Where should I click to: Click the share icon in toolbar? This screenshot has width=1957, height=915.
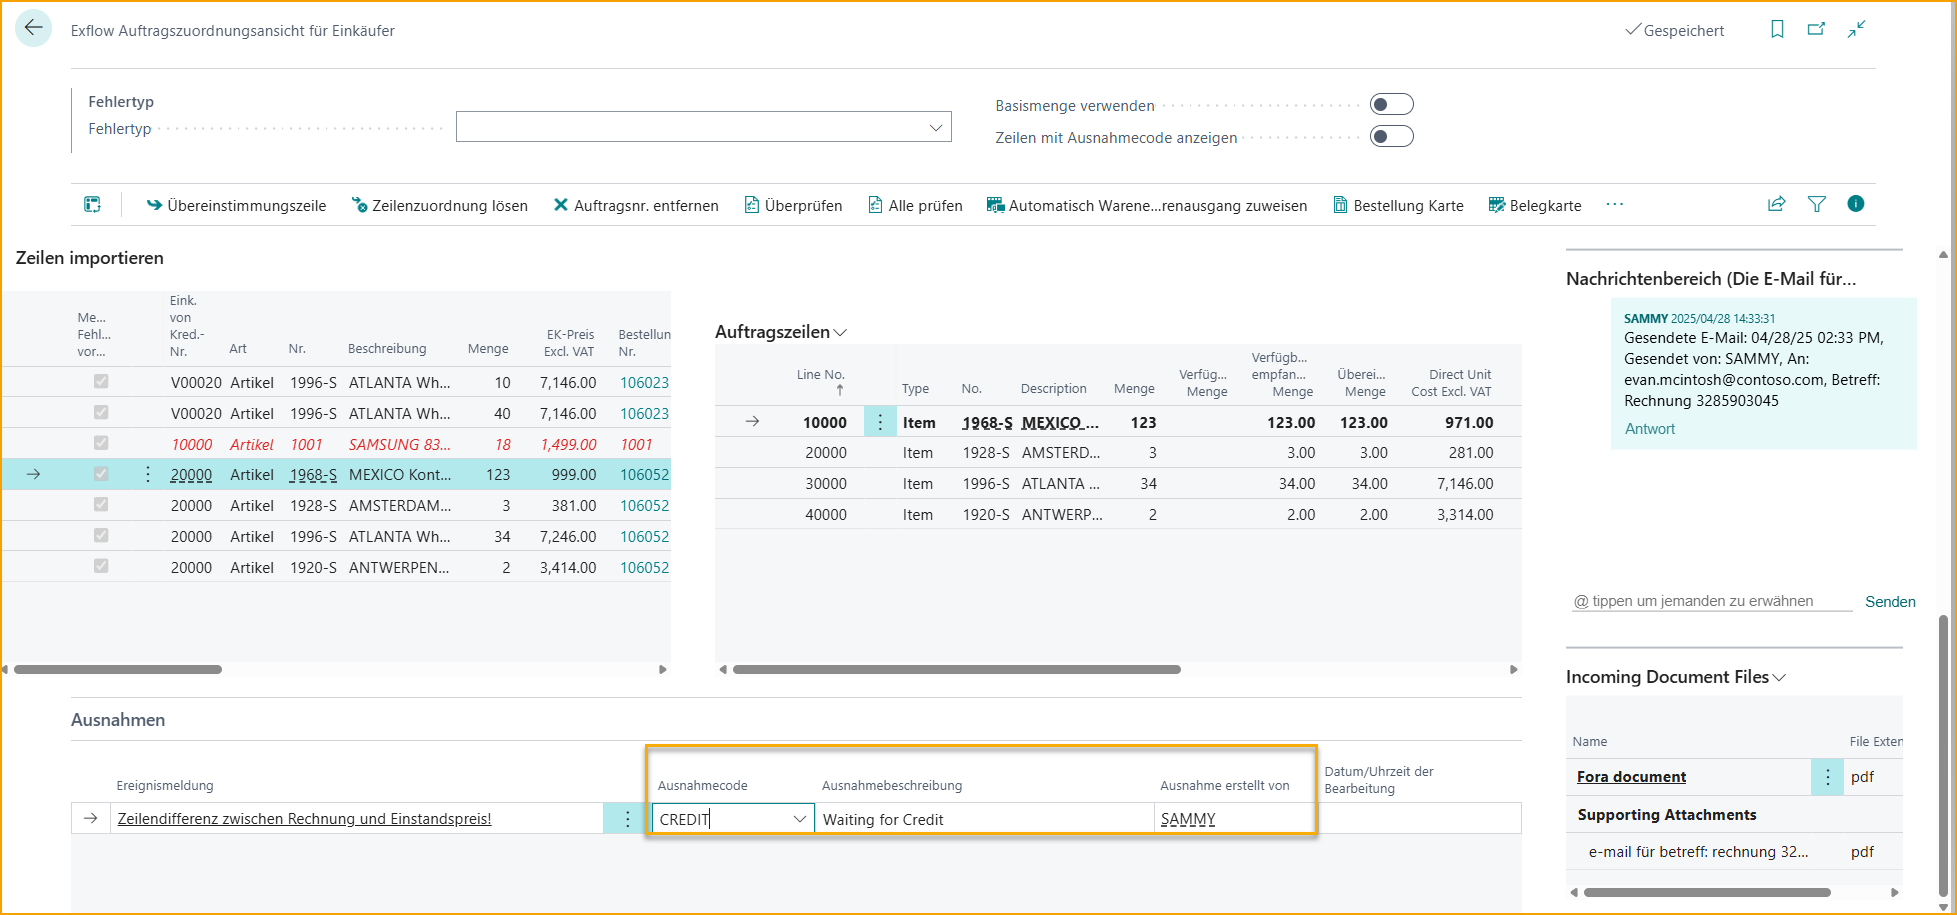tap(1776, 204)
